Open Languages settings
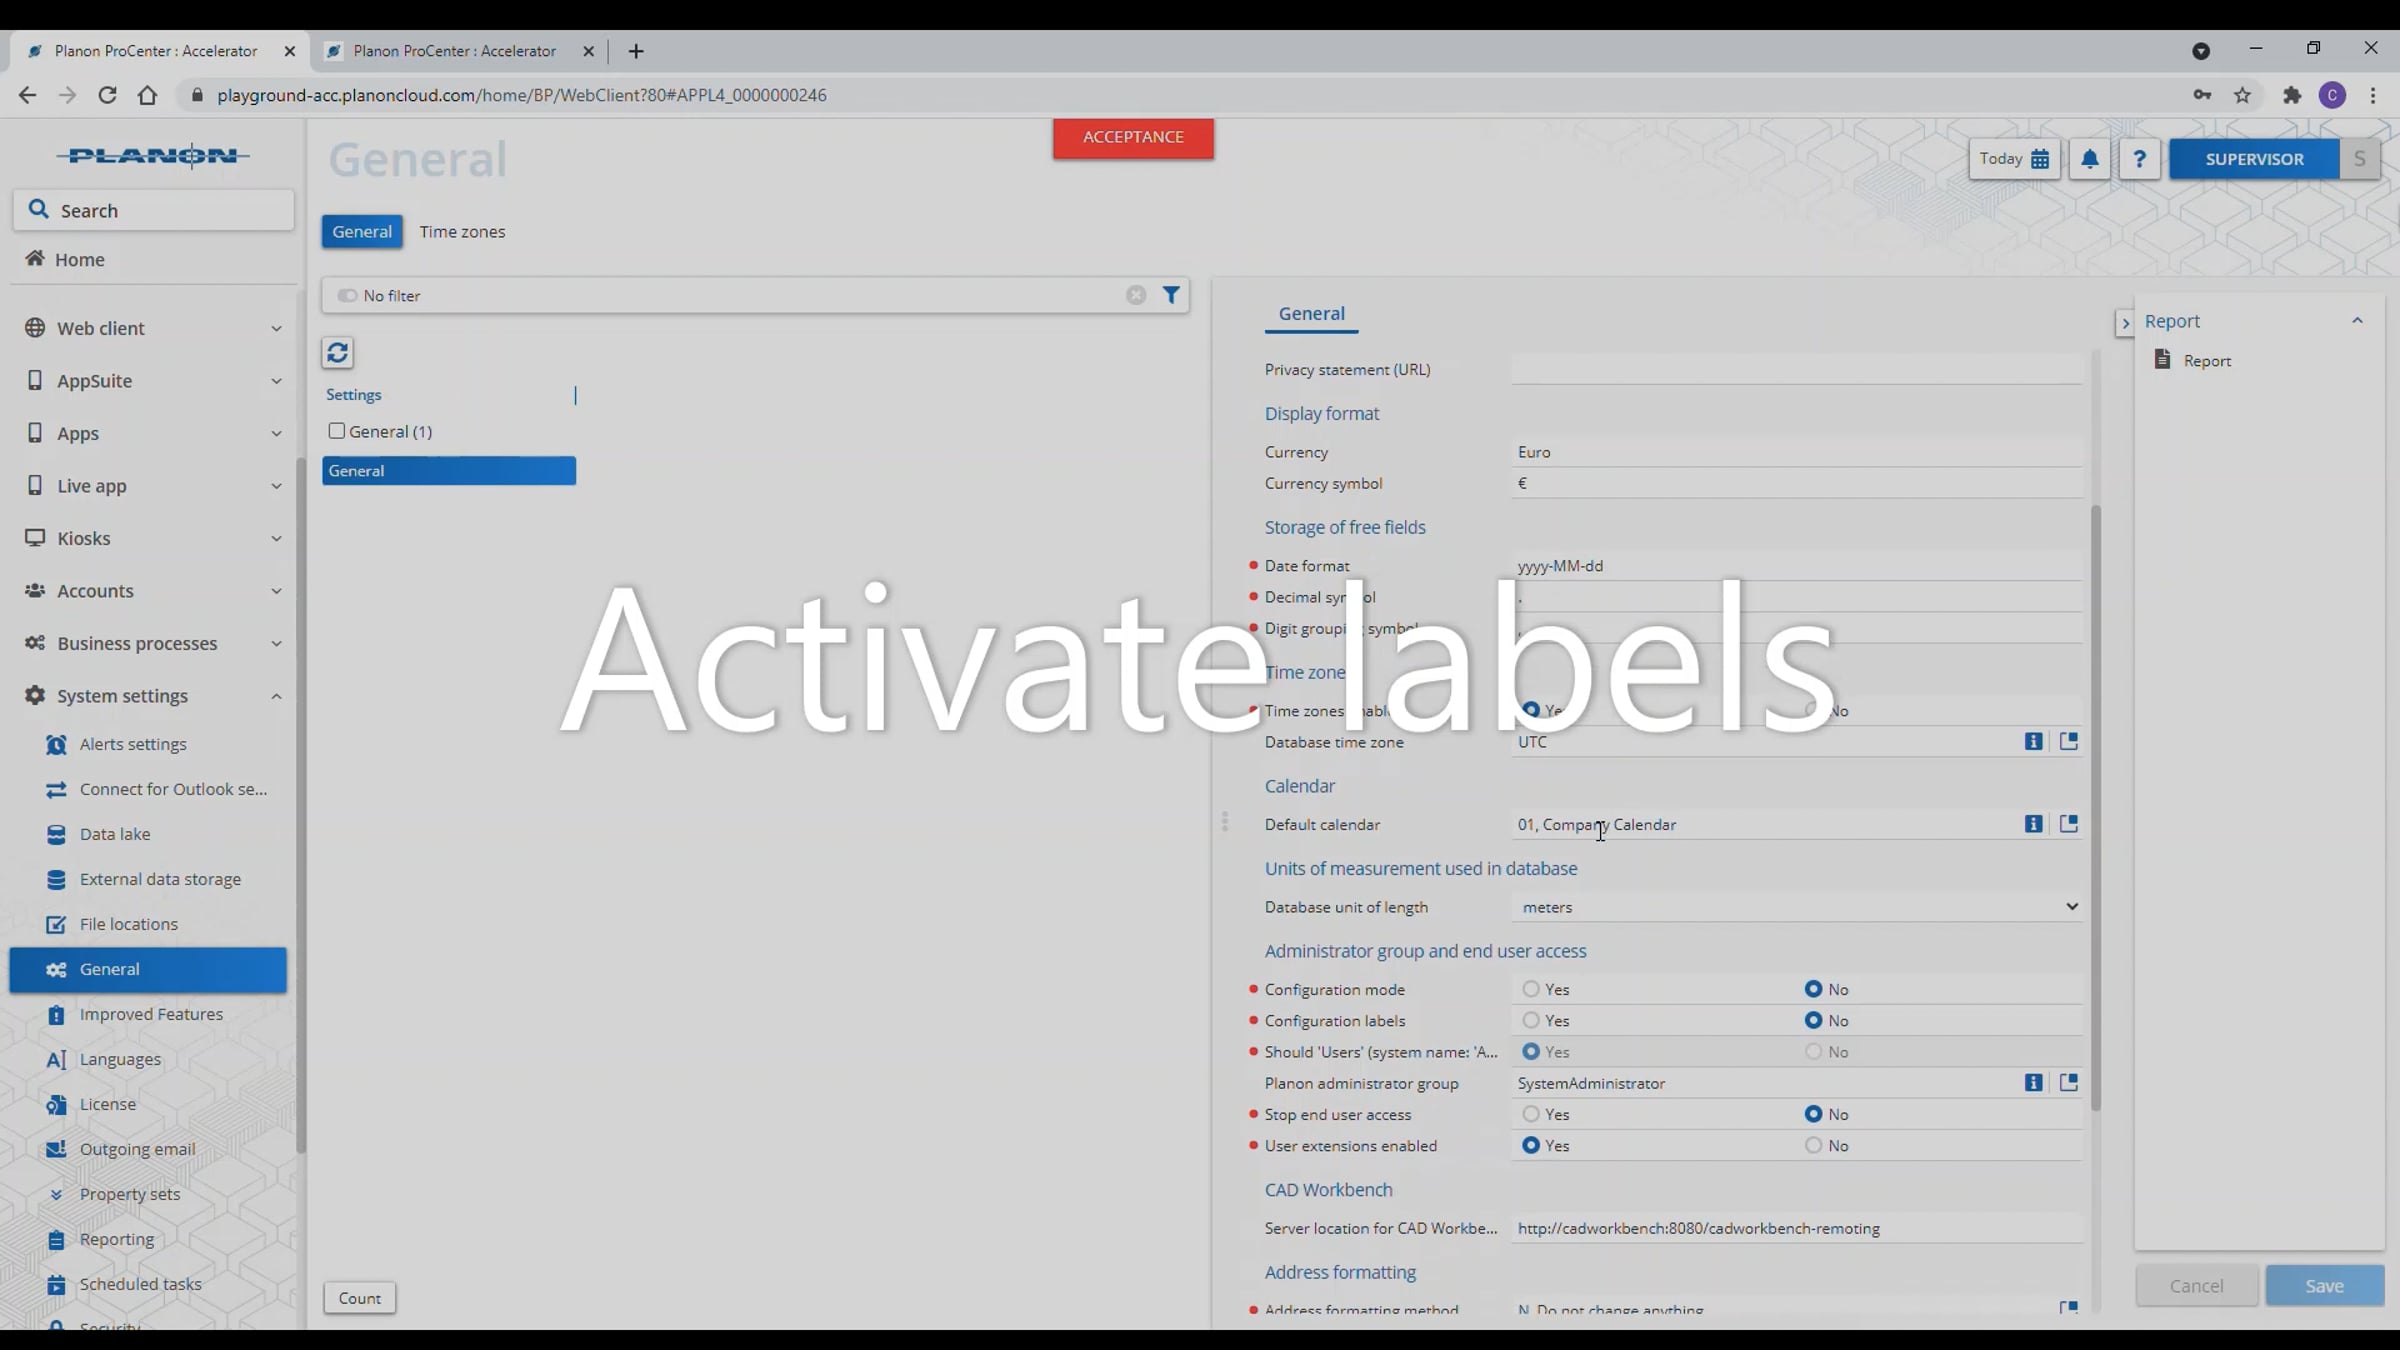This screenshot has width=2400, height=1350. pyautogui.click(x=120, y=1059)
